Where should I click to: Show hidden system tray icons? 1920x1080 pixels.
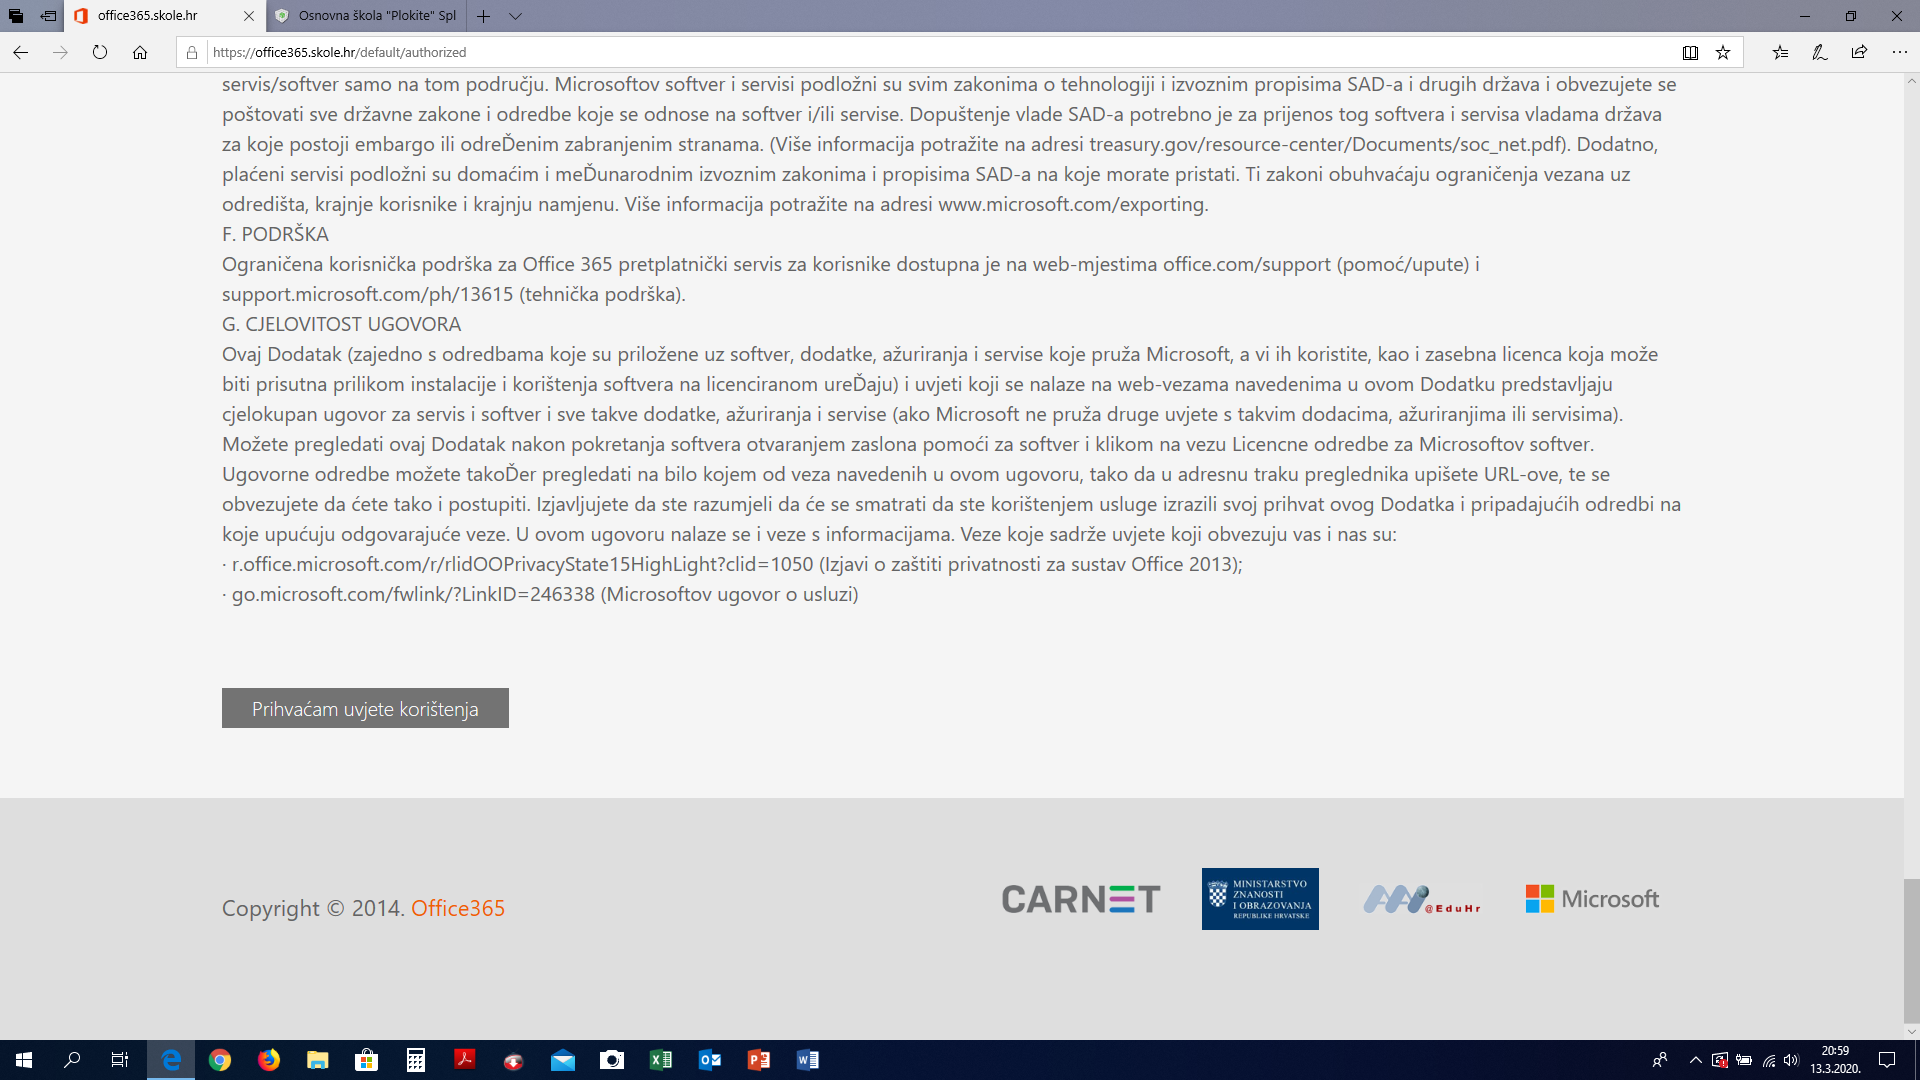[1695, 1060]
